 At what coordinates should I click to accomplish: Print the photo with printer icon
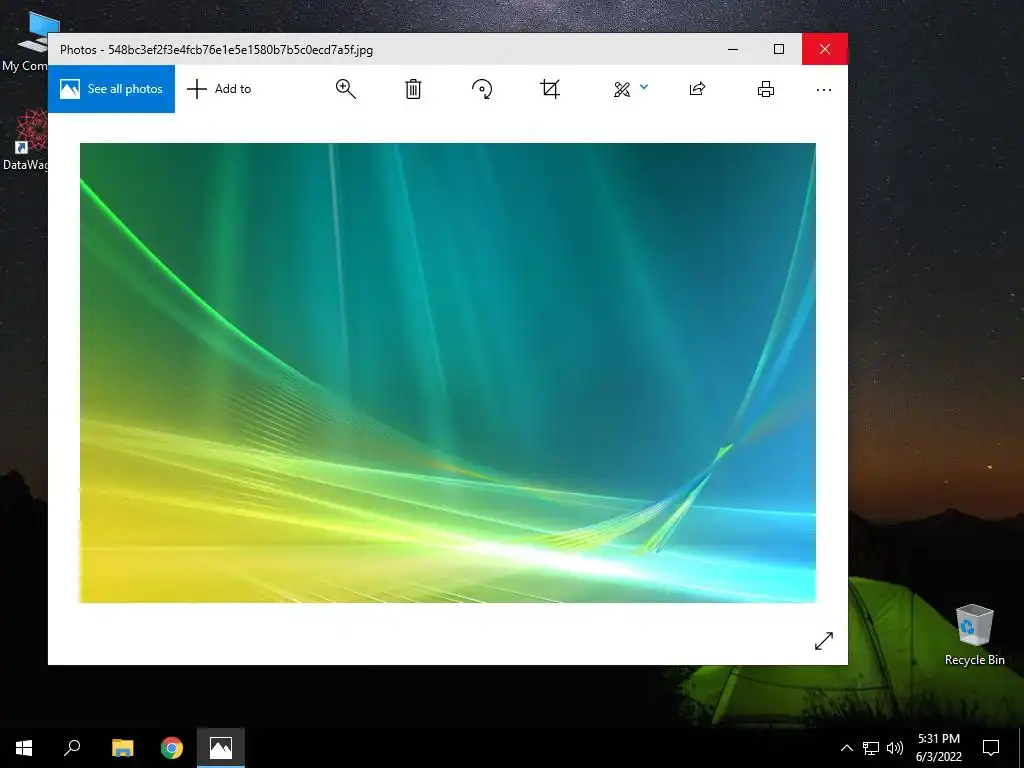[x=766, y=89]
